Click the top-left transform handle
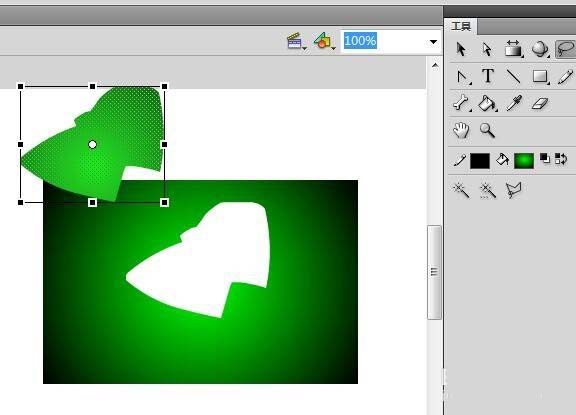This screenshot has width=576, height=415. (21, 87)
